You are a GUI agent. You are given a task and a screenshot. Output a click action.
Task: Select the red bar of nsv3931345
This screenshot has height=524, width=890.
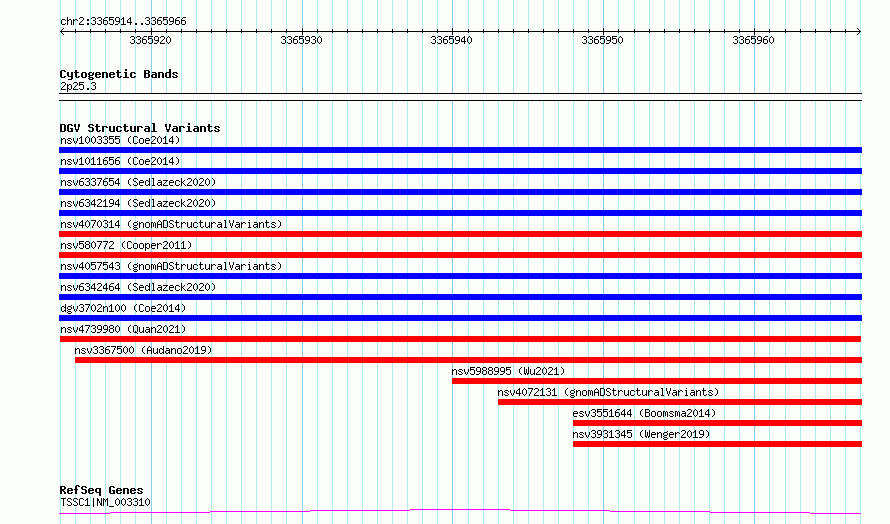pos(717,444)
